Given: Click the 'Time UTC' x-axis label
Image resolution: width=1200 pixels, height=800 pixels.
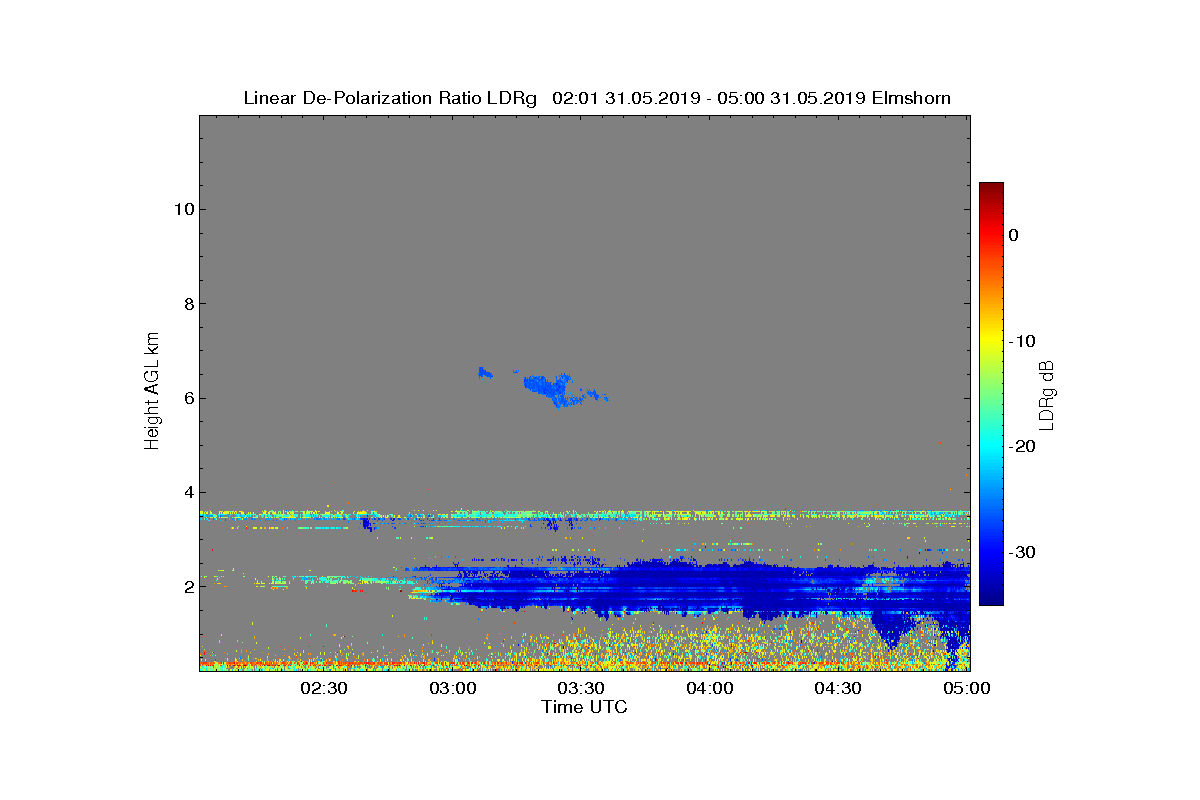Looking at the screenshot, I should 584,707.
